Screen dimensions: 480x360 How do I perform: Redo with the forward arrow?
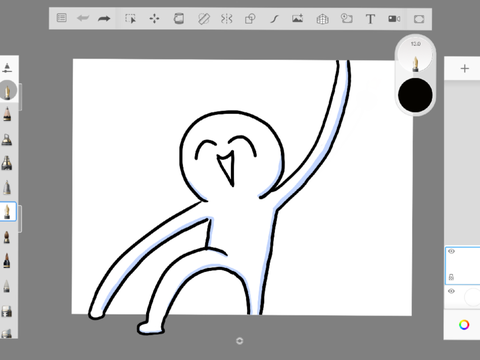104,18
